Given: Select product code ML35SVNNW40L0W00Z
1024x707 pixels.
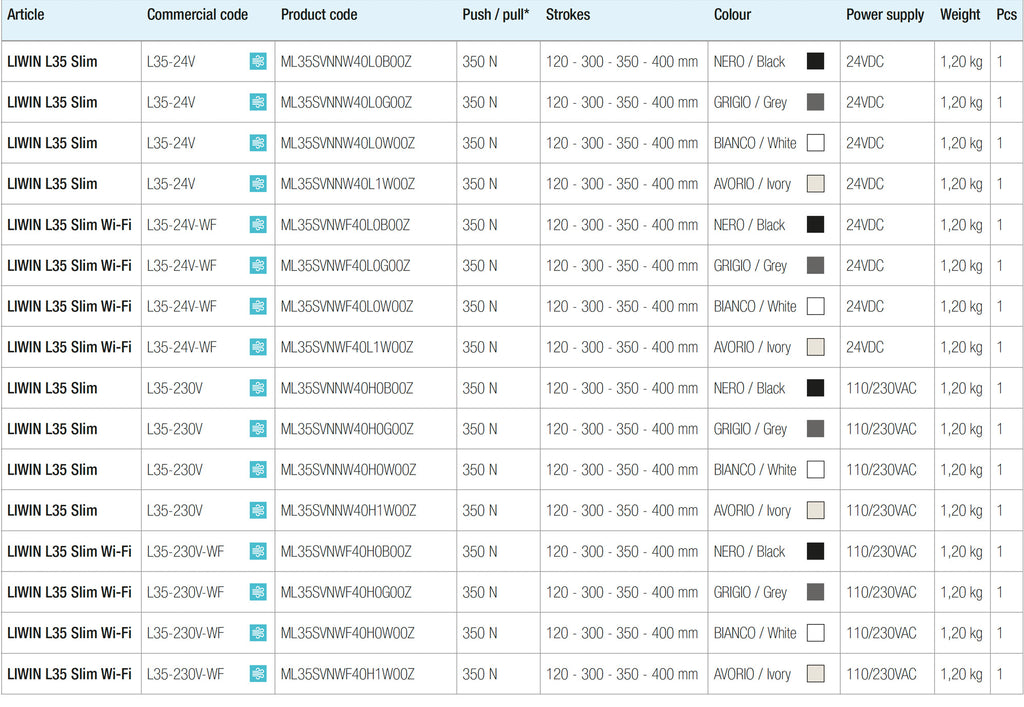Looking at the screenshot, I should pyautogui.click(x=347, y=143).
